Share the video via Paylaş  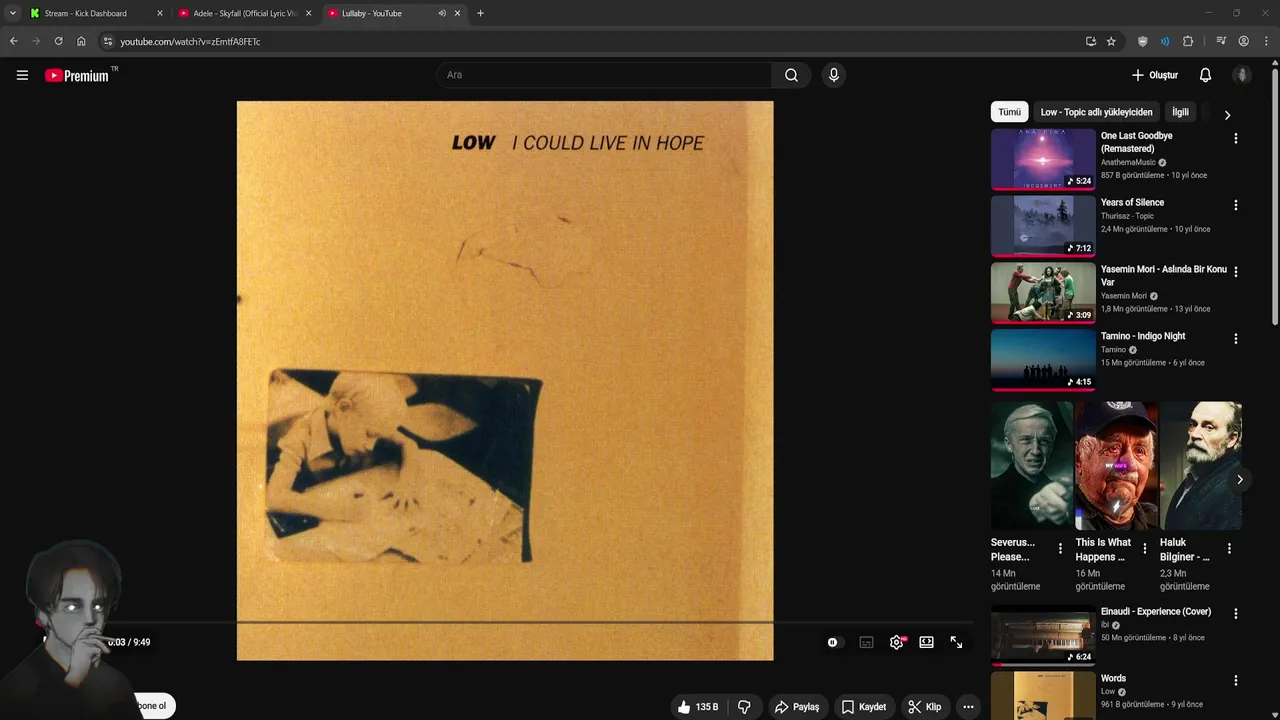(797, 707)
